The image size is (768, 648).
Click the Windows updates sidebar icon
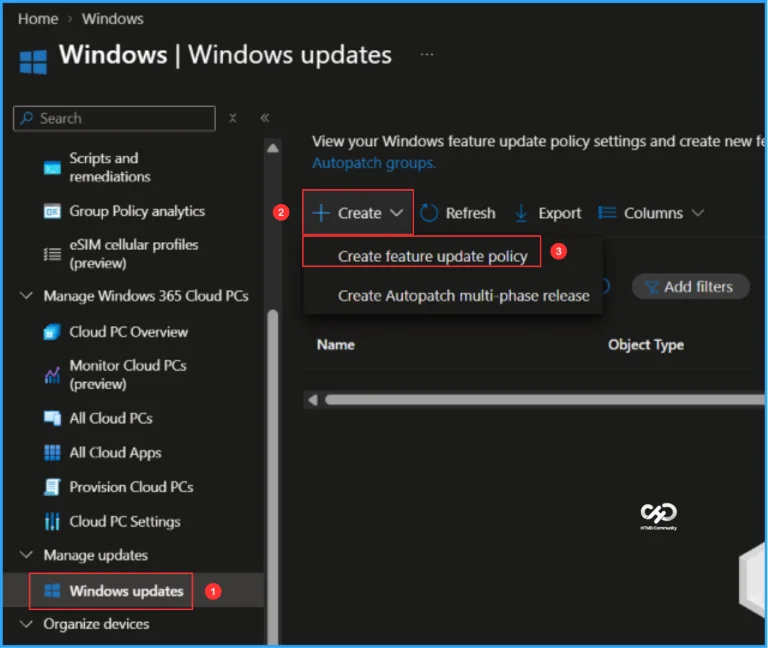(x=52, y=591)
